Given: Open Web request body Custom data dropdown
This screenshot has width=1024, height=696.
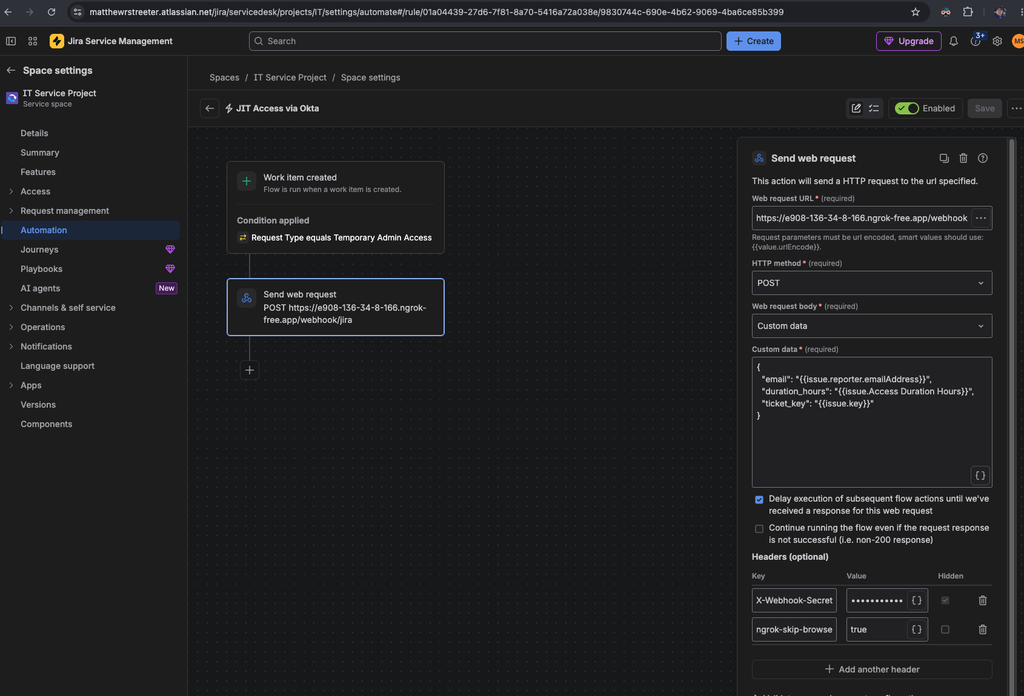Looking at the screenshot, I should tap(872, 326).
